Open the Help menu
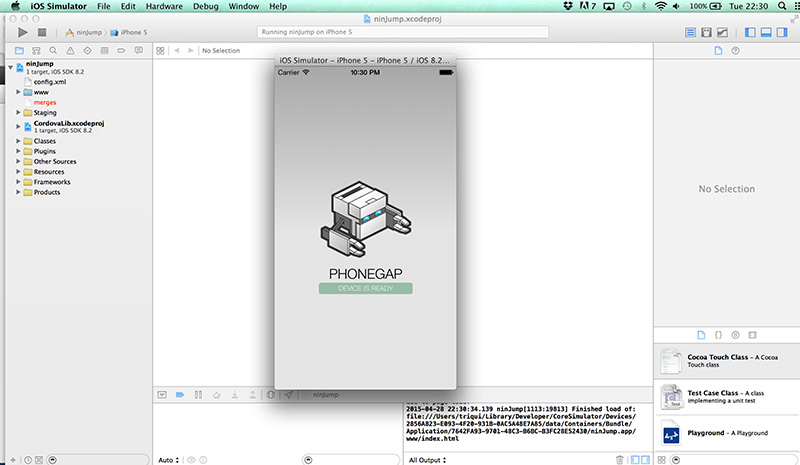 (278, 6)
